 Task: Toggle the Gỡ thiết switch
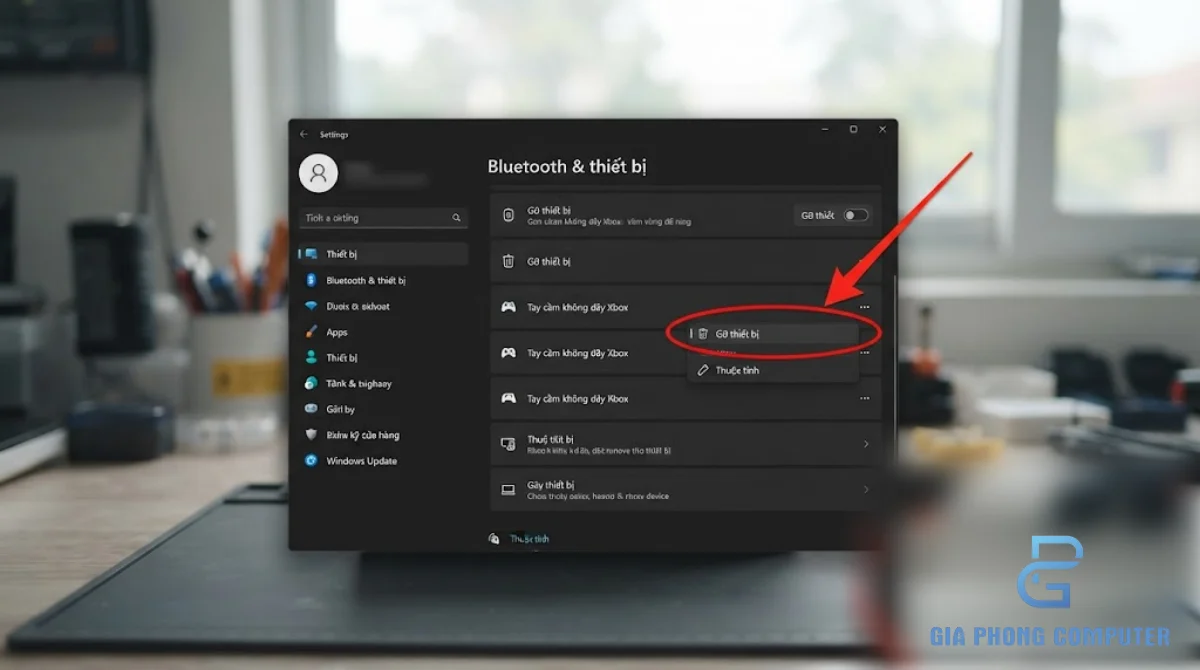856,215
